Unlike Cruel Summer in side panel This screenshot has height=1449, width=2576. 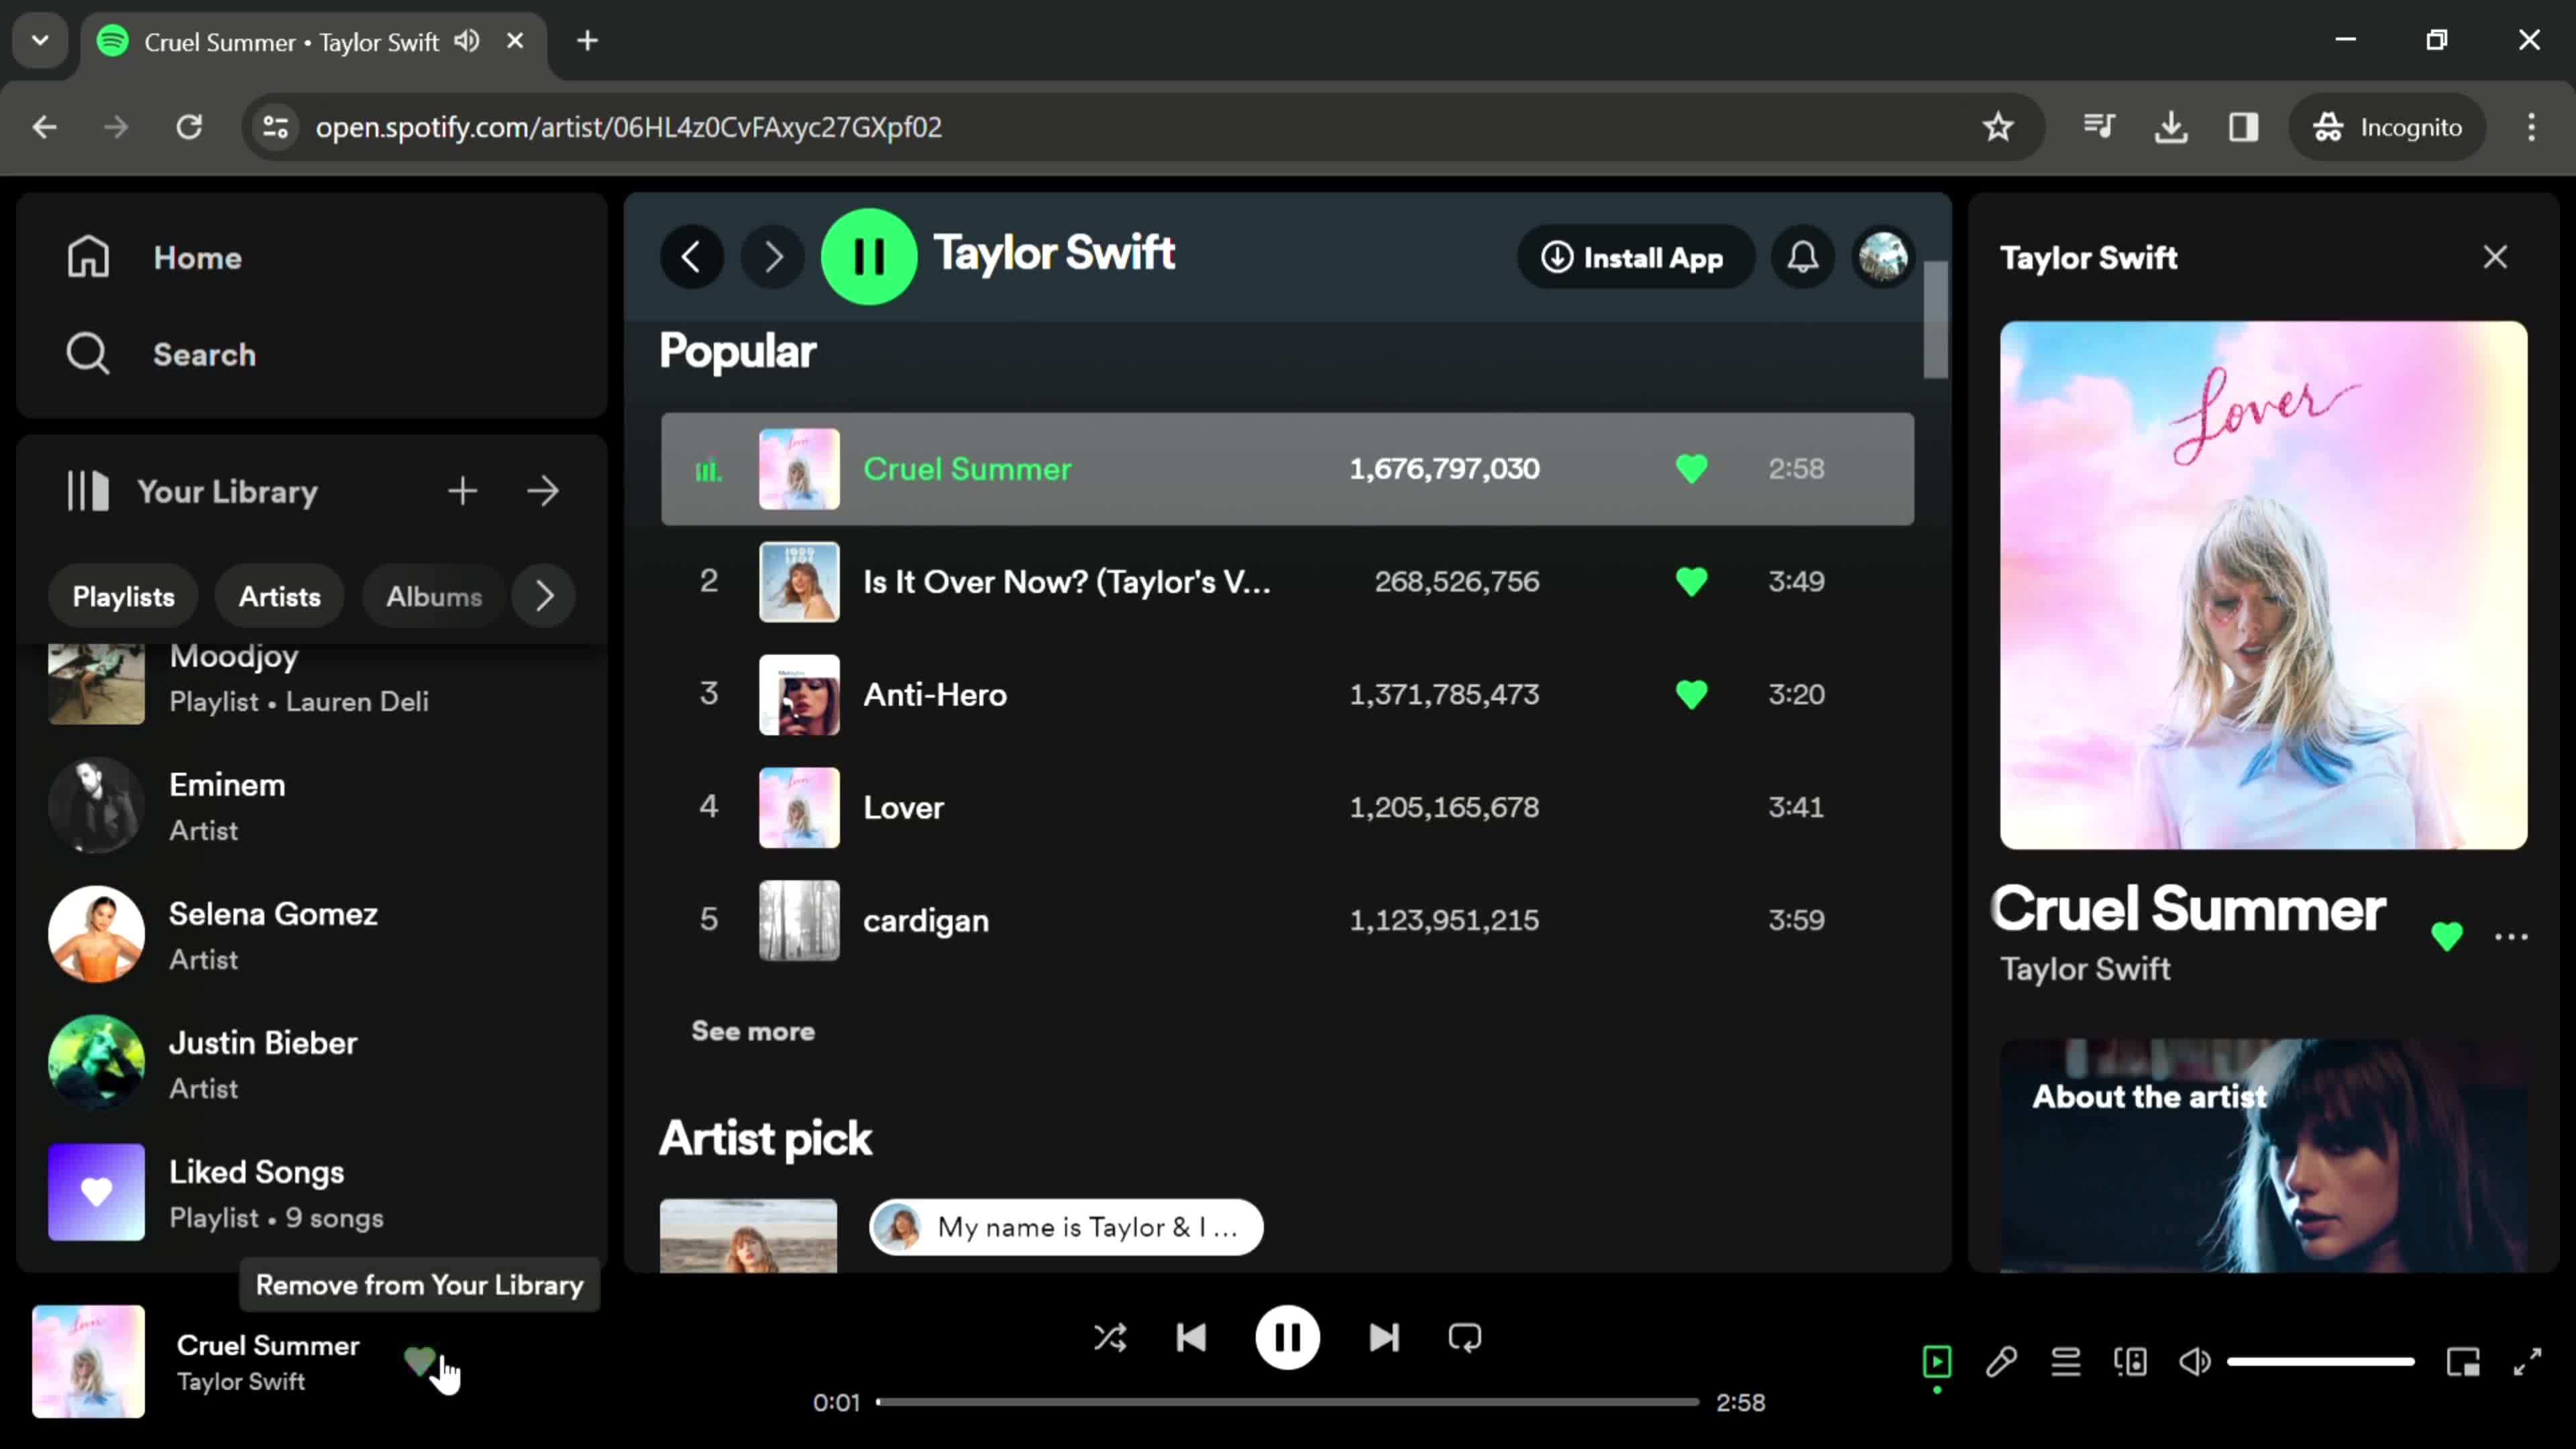tap(2446, 936)
